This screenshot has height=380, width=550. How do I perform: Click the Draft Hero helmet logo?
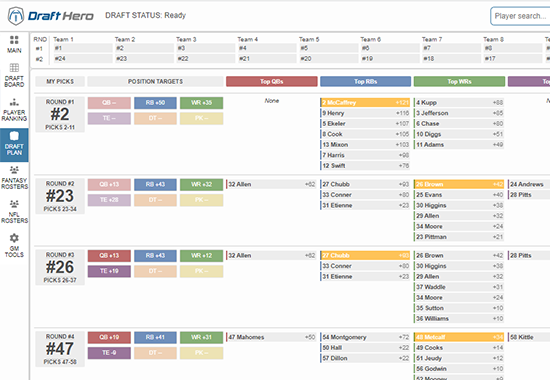16,16
